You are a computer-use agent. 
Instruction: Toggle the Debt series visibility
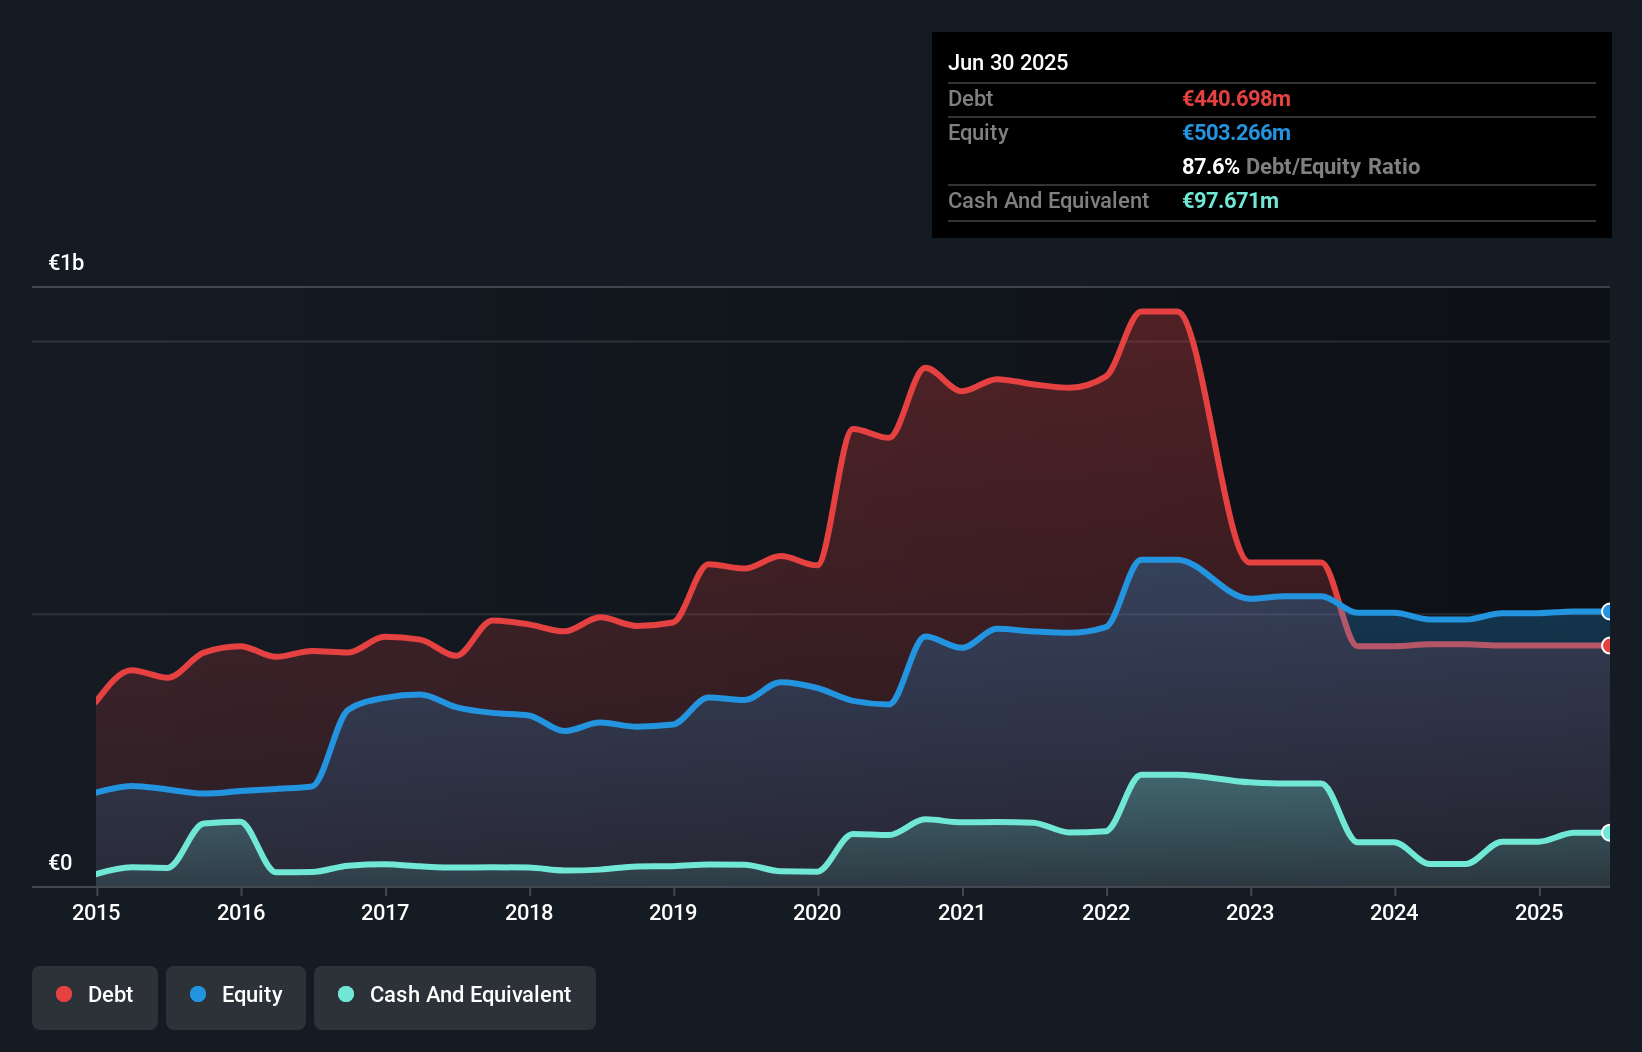pos(95,995)
